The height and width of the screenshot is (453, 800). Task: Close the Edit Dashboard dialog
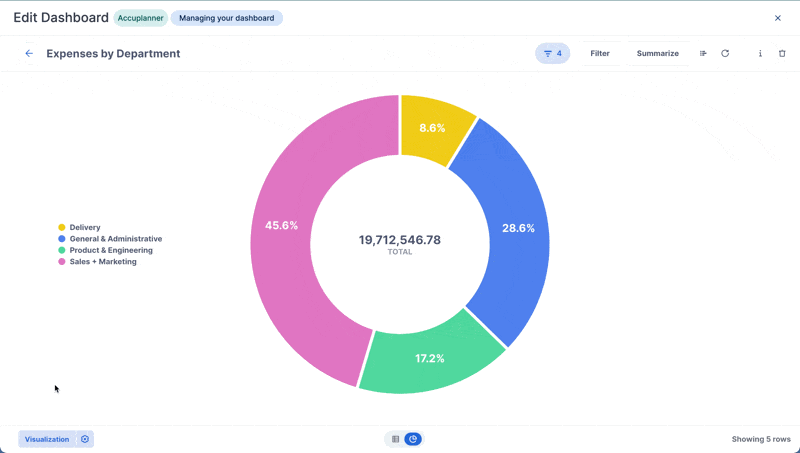[x=778, y=18]
